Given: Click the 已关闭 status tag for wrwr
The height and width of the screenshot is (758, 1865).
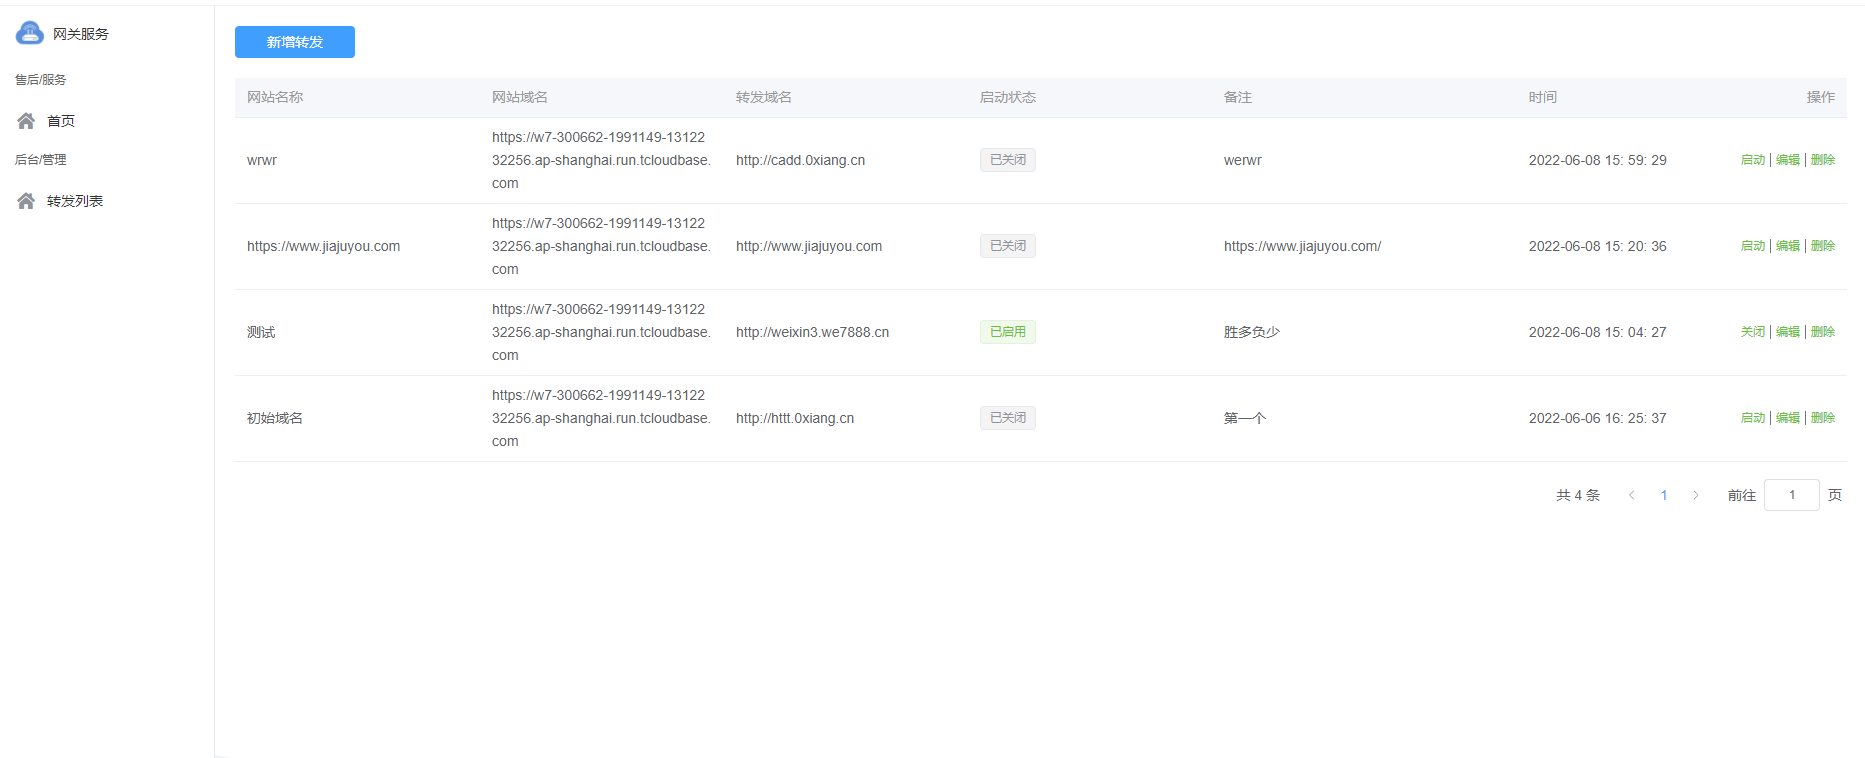Looking at the screenshot, I should (x=1008, y=160).
